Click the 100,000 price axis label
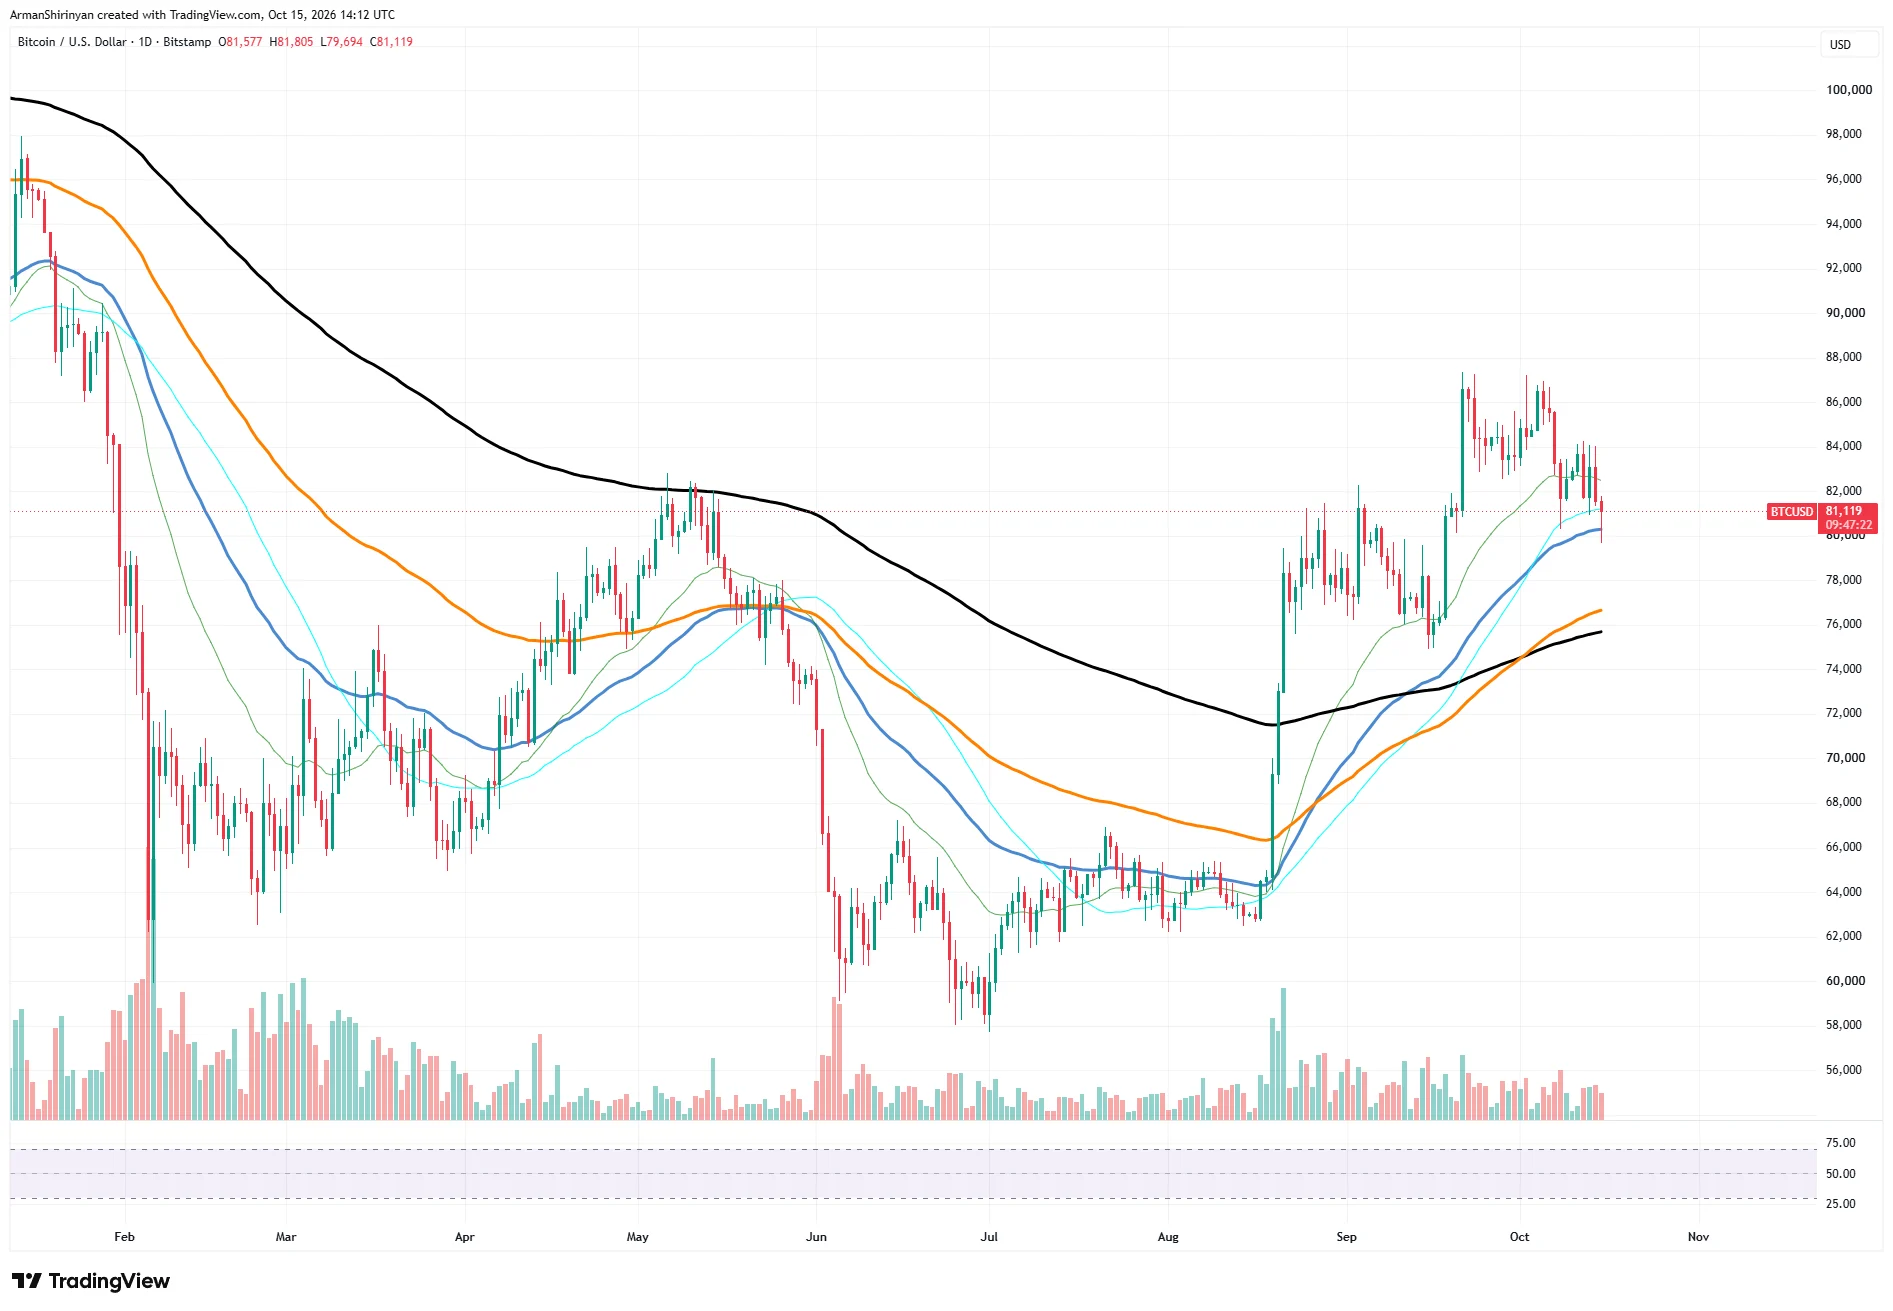Image resolution: width=1893 pixels, height=1311 pixels. [x=1849, y=90]
